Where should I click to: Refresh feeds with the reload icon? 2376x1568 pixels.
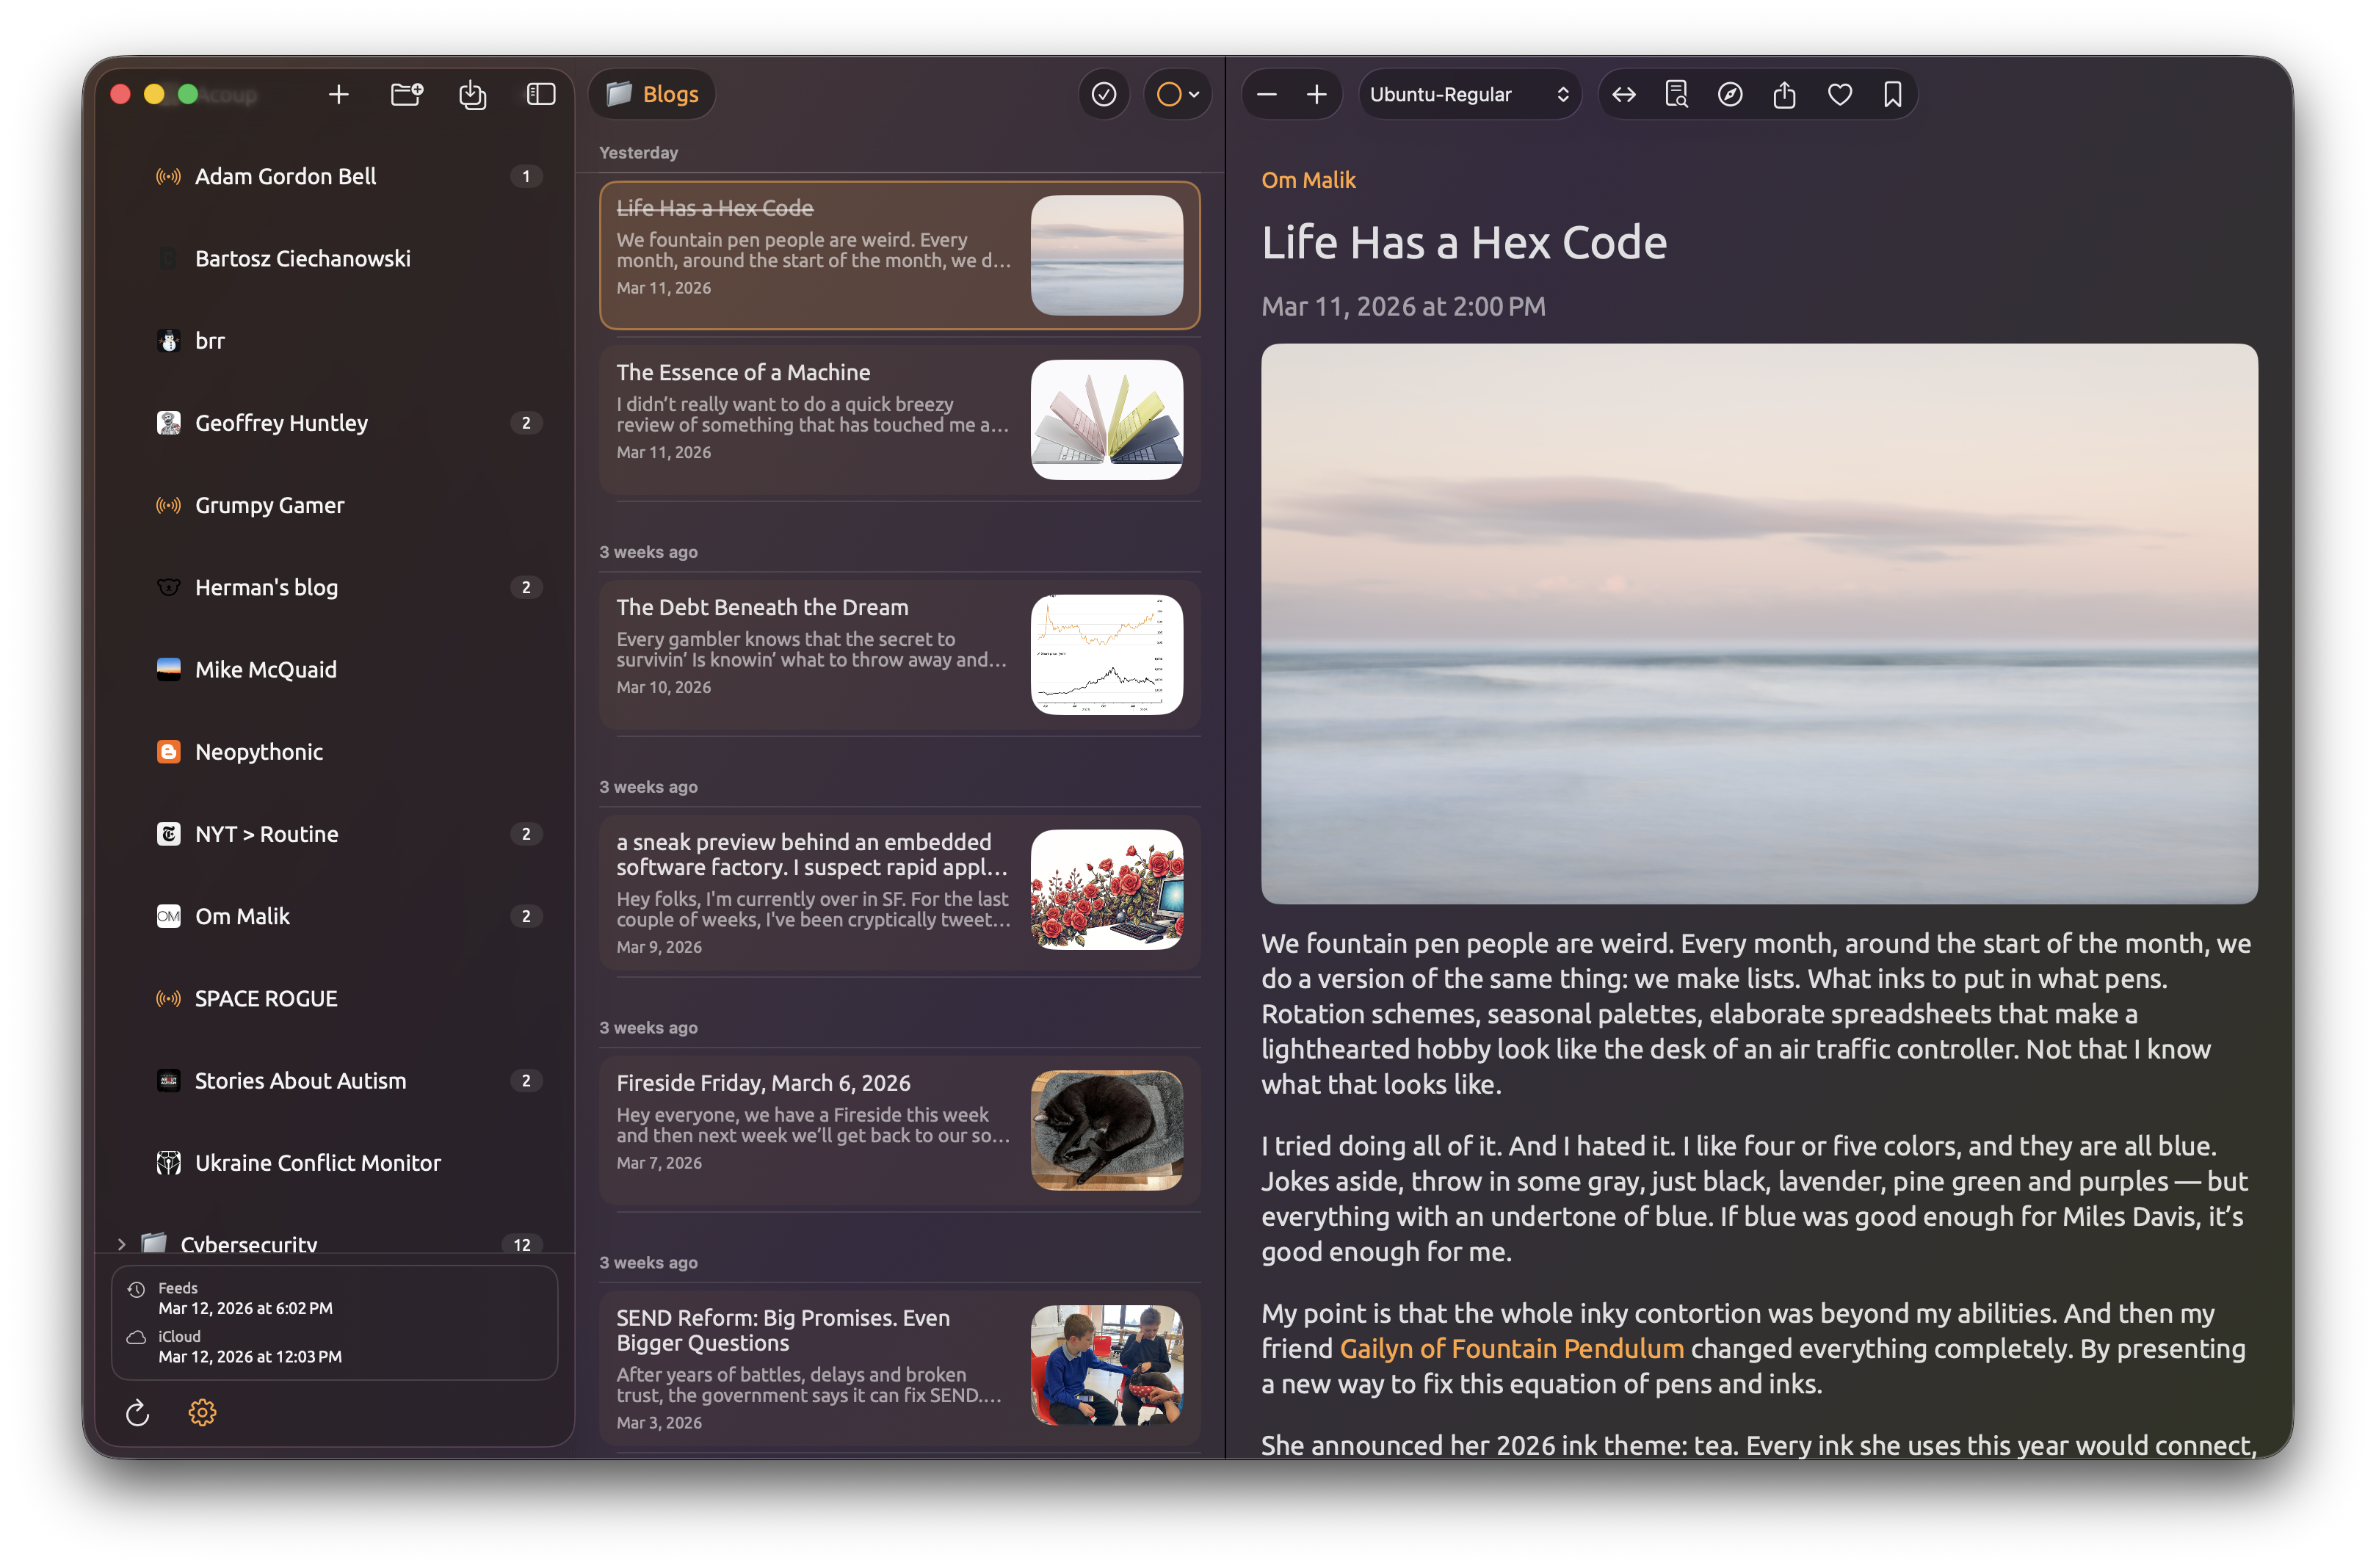(x=137, y=1413)
